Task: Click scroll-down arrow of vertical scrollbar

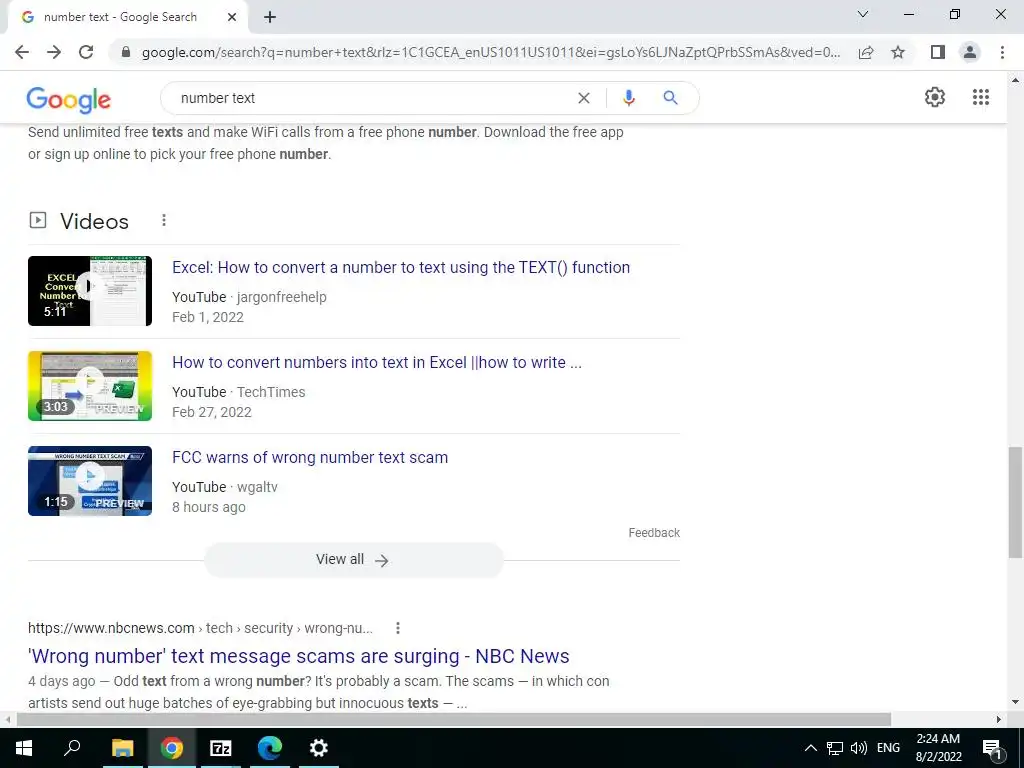Action: point(1016,703)
